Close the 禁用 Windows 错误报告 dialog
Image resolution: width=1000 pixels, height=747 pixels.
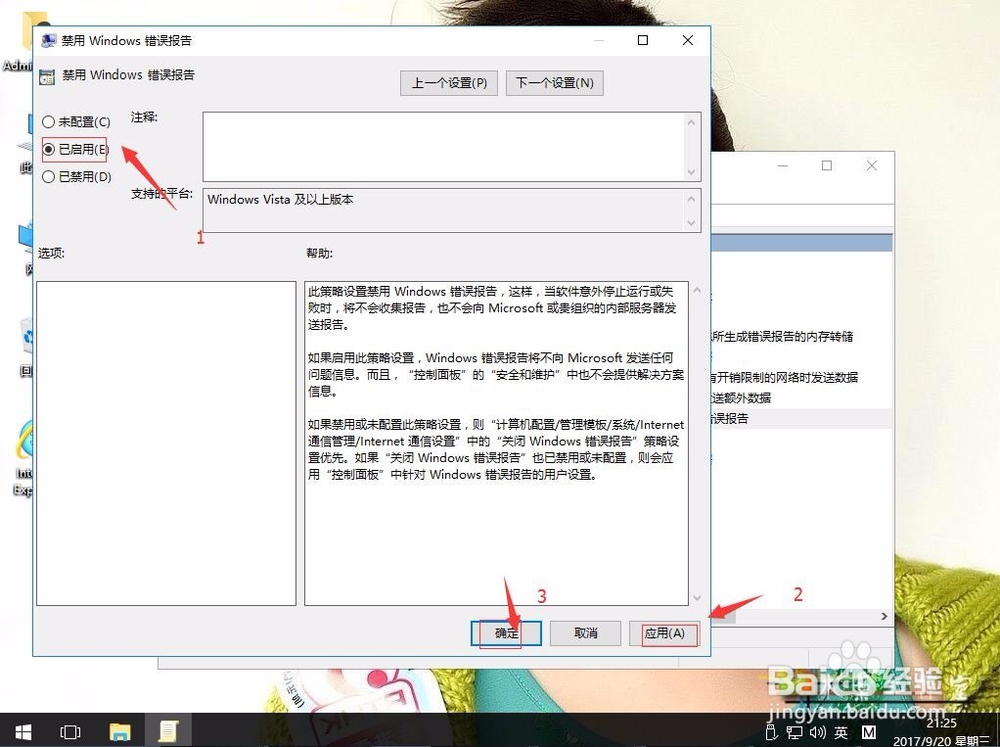[x=688, y=40]
